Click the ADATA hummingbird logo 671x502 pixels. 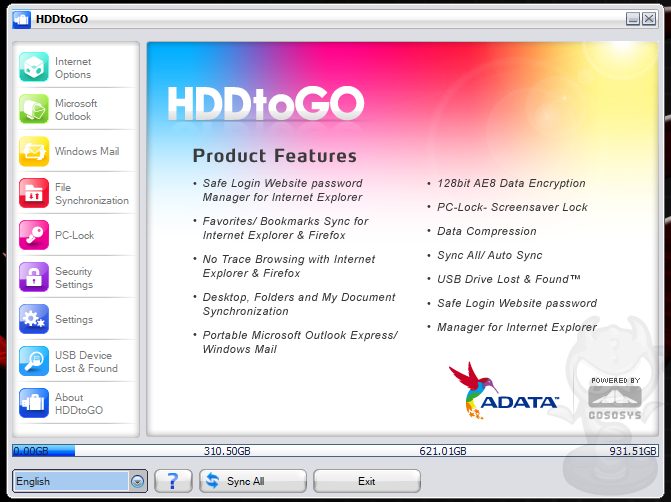pos(503,390)
